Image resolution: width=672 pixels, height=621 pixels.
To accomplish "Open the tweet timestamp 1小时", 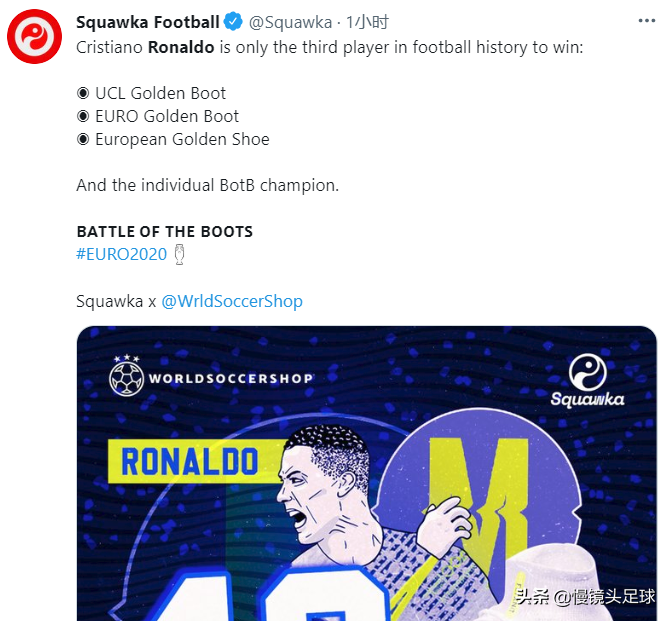I will (367, 22).
